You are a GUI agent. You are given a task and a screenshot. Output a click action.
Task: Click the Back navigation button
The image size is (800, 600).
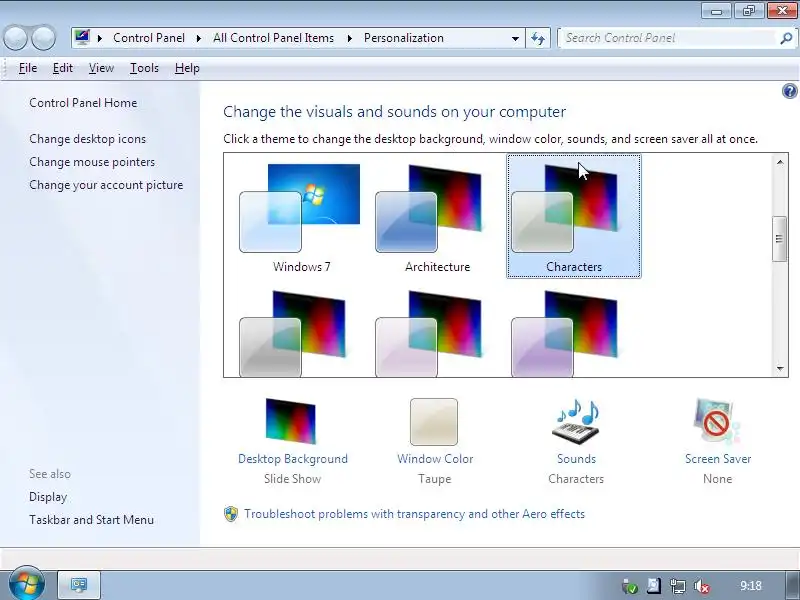(x=15, y=38)
